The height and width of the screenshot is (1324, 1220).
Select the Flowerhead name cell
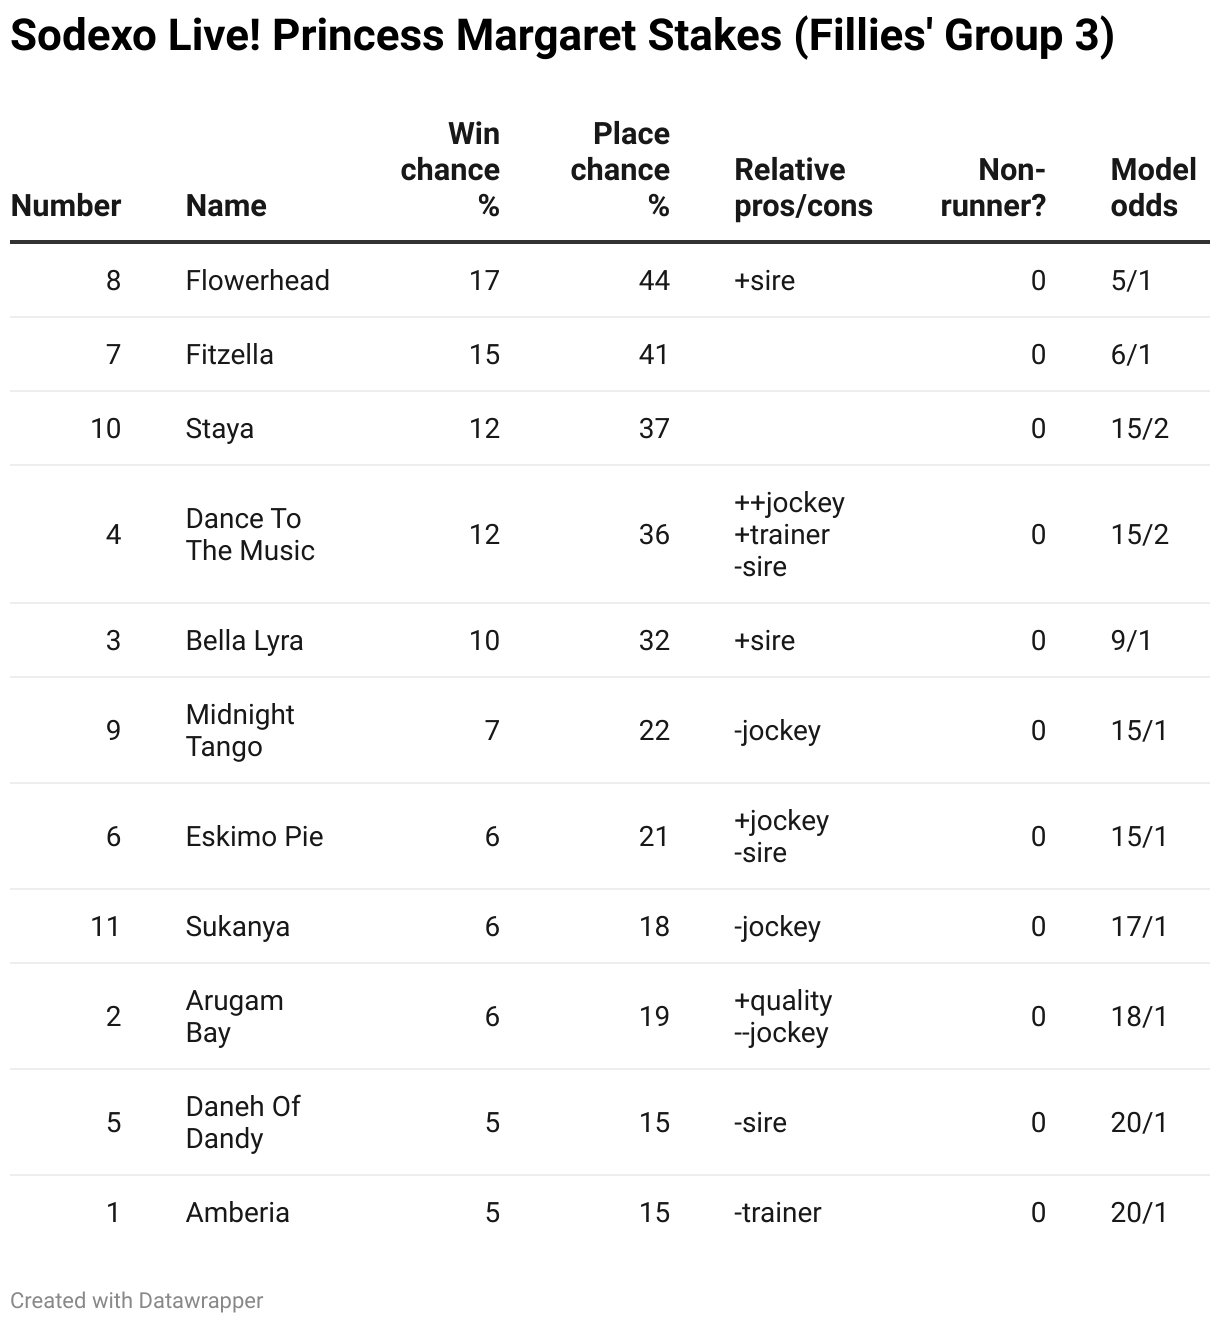(x=257, y=280)
